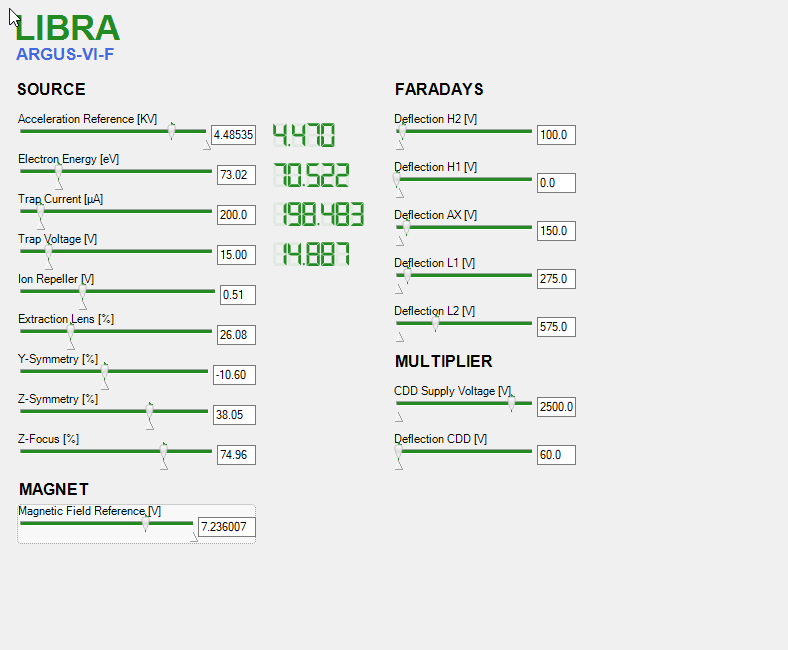Edit Trap Voltage value 15.00
The height and width of the screenshot is (650, 788).
coord(236,255)
